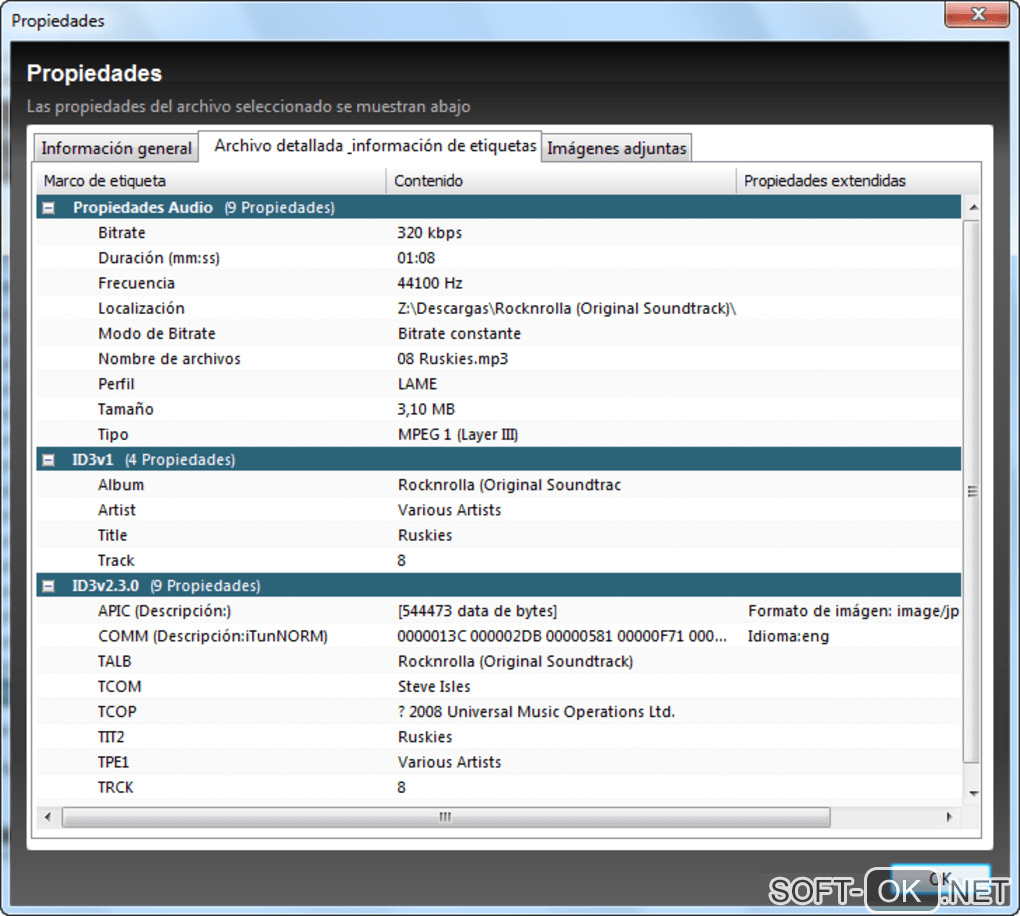This screenshot has height=916, width=1020.
Task: Select the Bitrate row
Action: 498,233
